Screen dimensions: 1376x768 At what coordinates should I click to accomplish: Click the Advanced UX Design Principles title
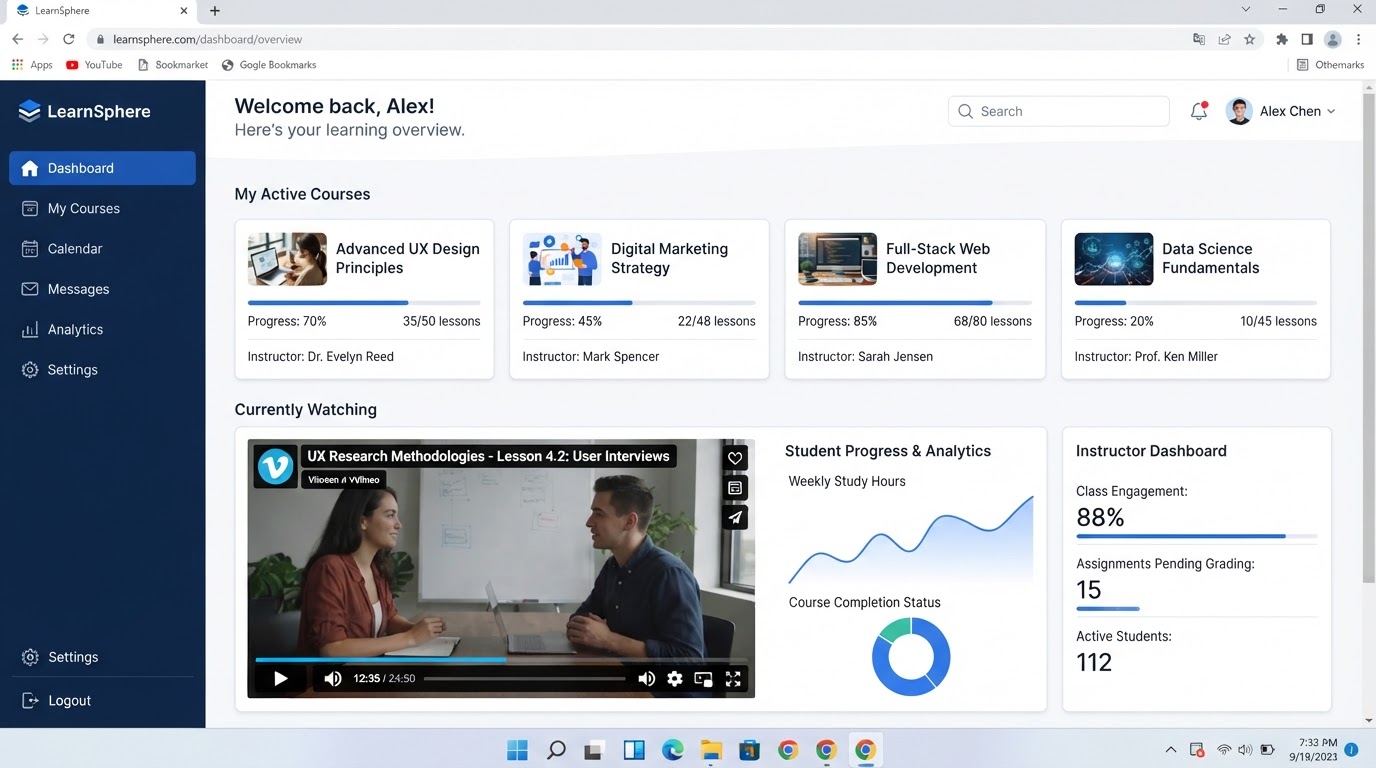[x=408, y=258]
